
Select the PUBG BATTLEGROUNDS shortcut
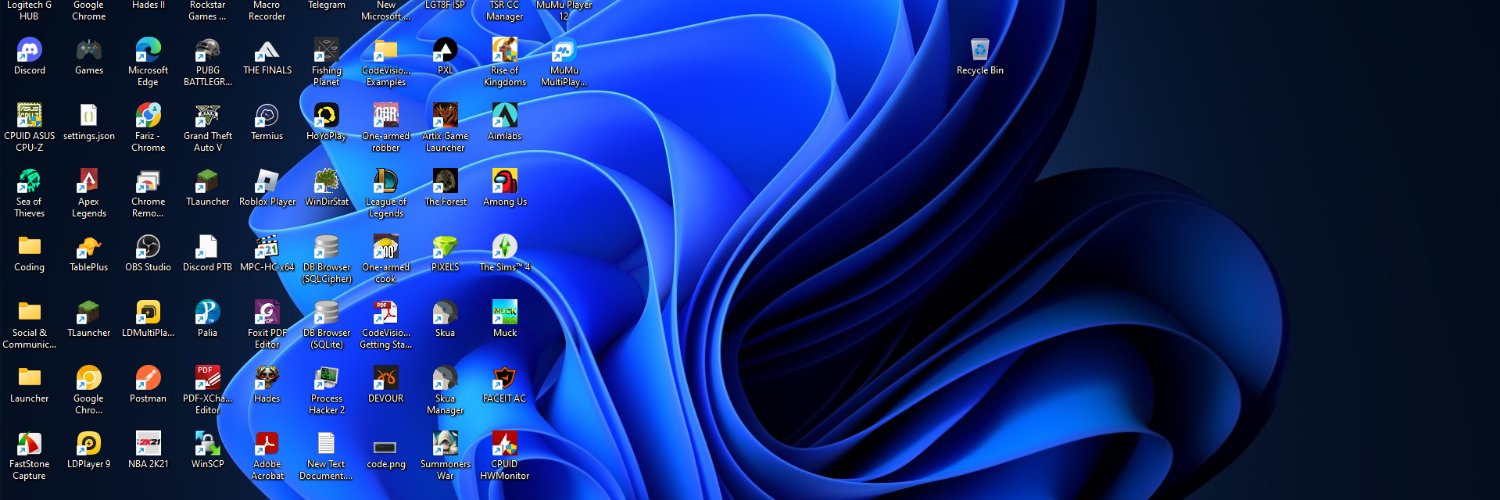tap(207, 50)
